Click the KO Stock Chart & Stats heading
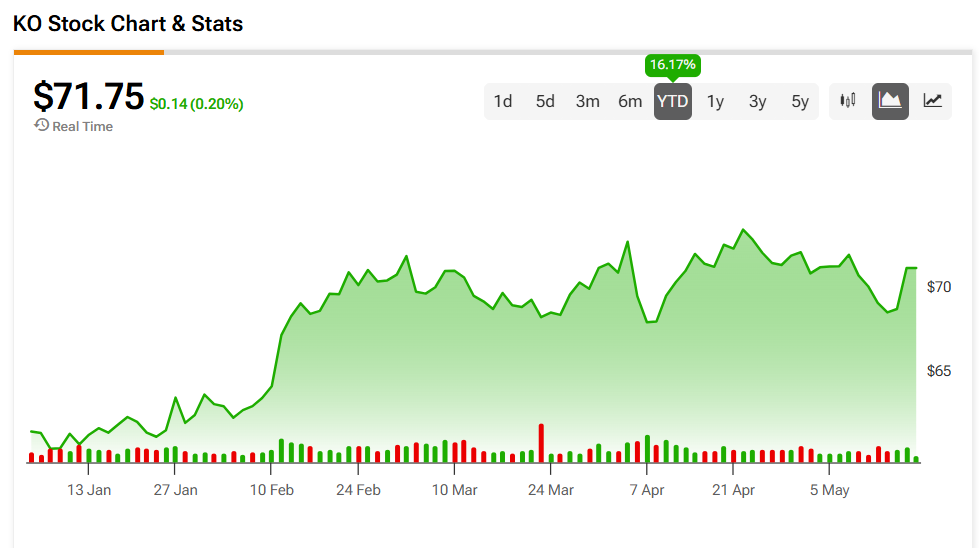Image resolution: width=979 pixels, height=548 pixels. click(128, 24)
